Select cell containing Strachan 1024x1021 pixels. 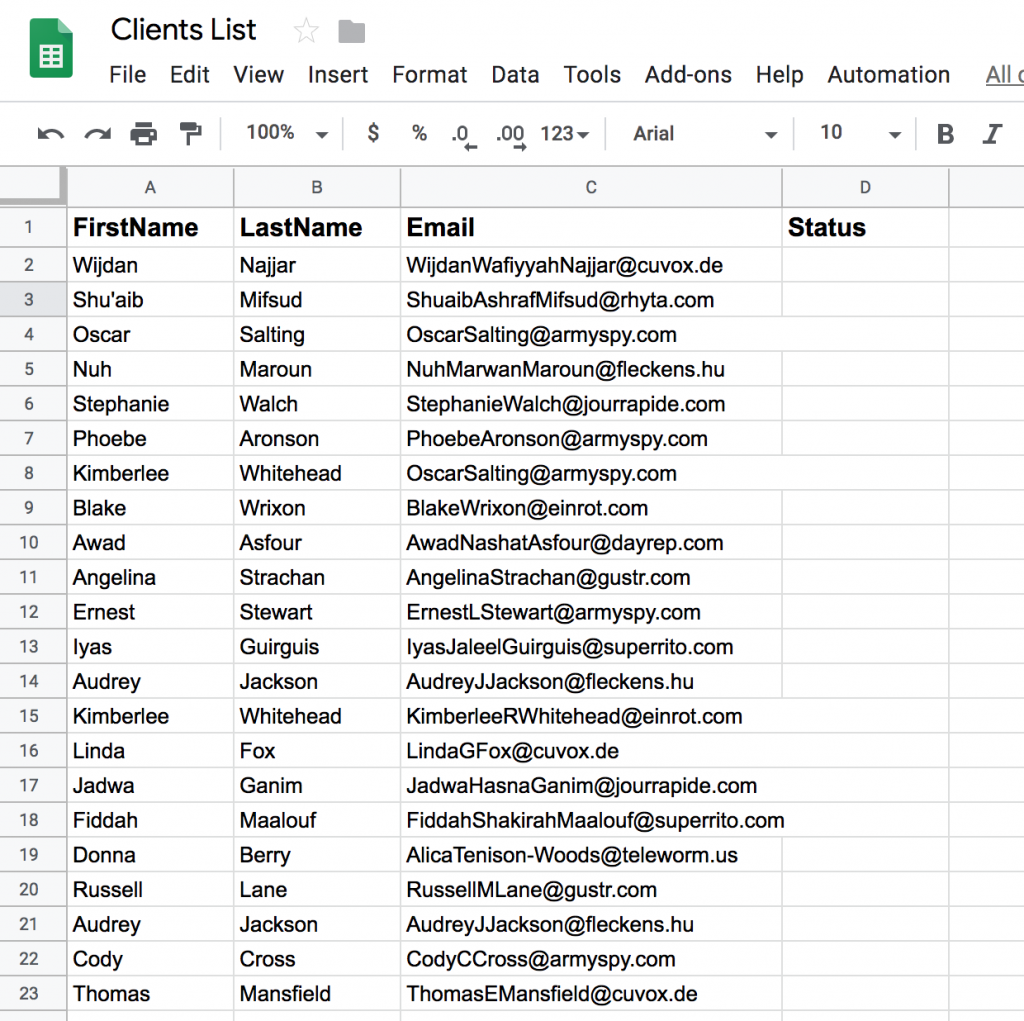(x=317, y=577)
